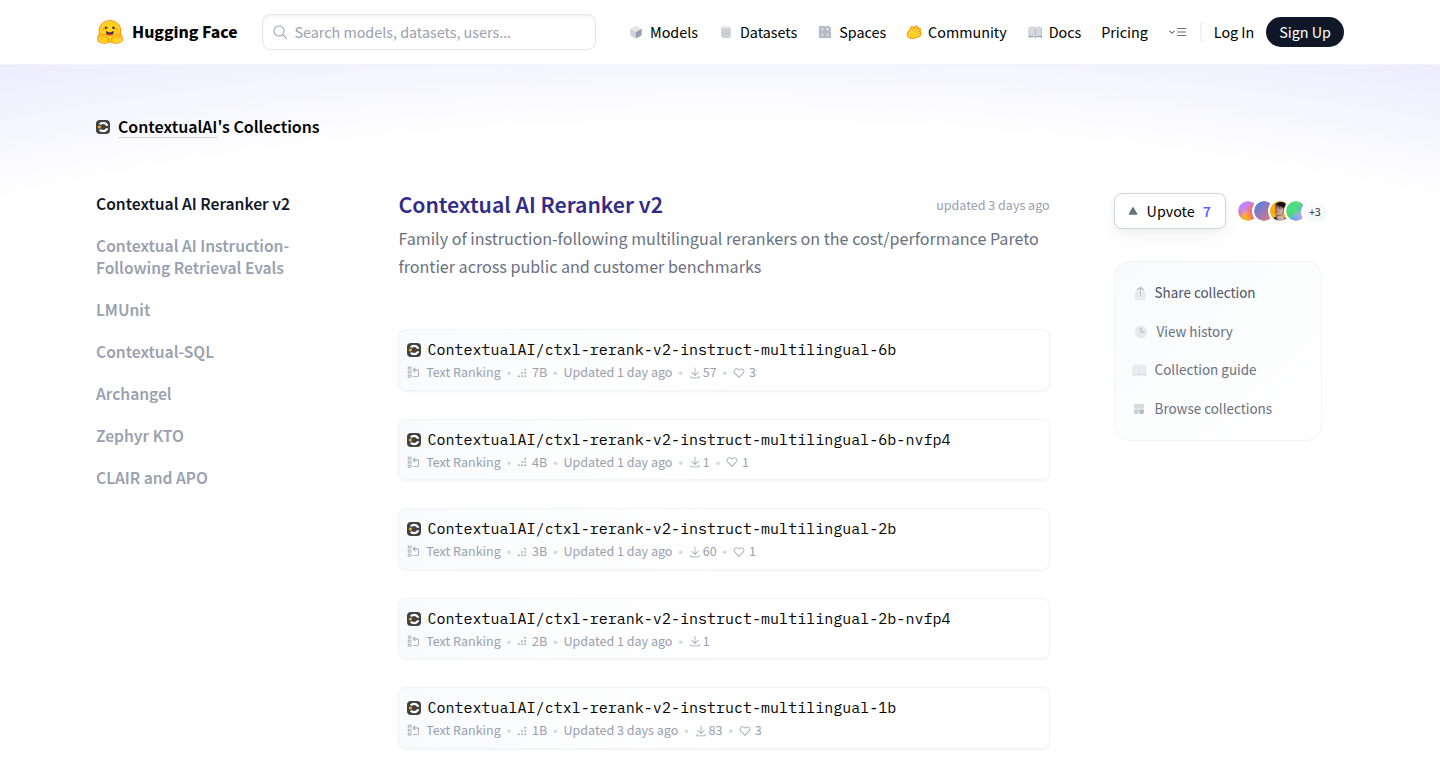This screenshot has width=1440, height=761.
Task: Select the LMUnit collection
Action: coord(123,310)
